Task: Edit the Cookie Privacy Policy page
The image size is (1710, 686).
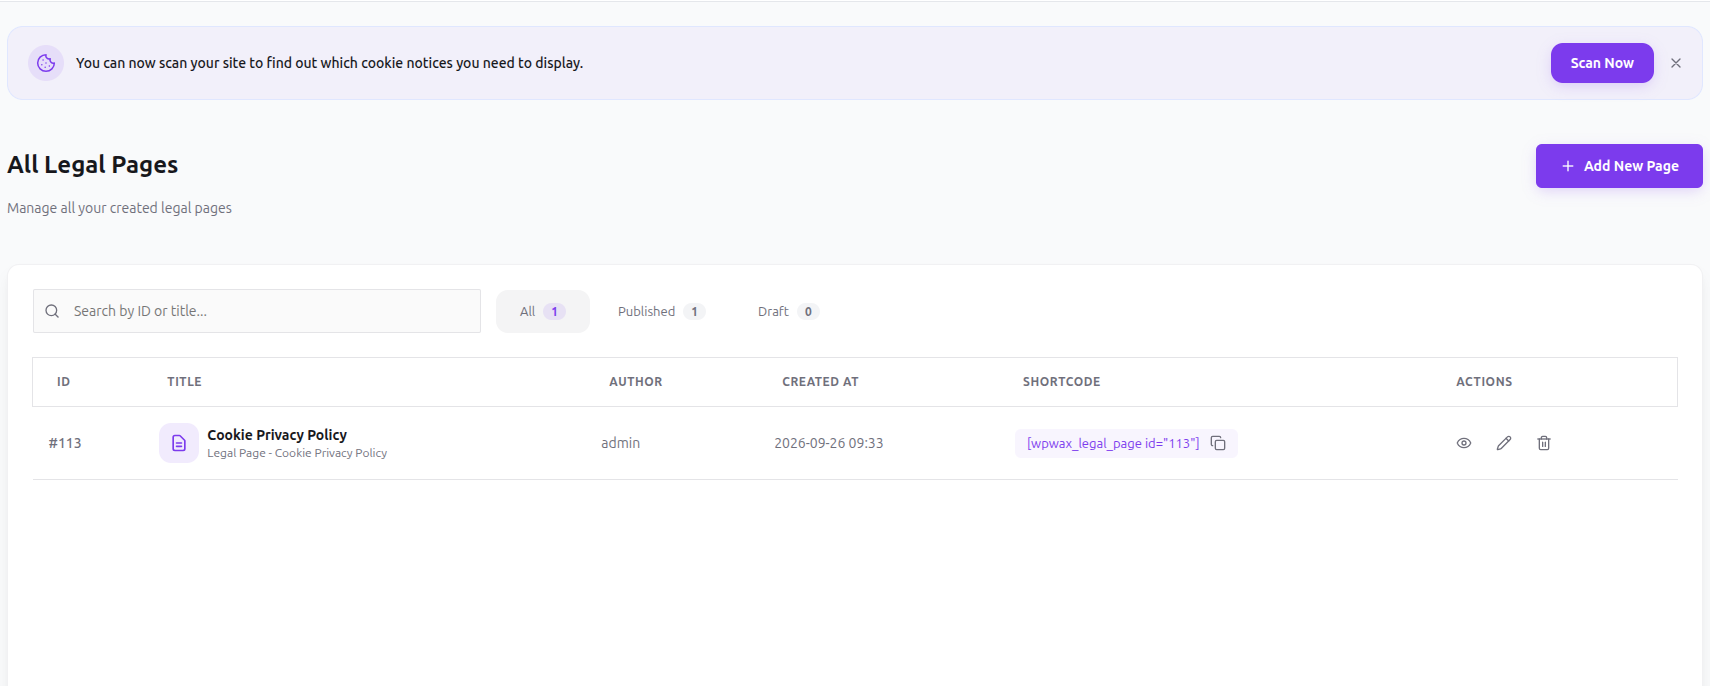Action: point(1504,443)
